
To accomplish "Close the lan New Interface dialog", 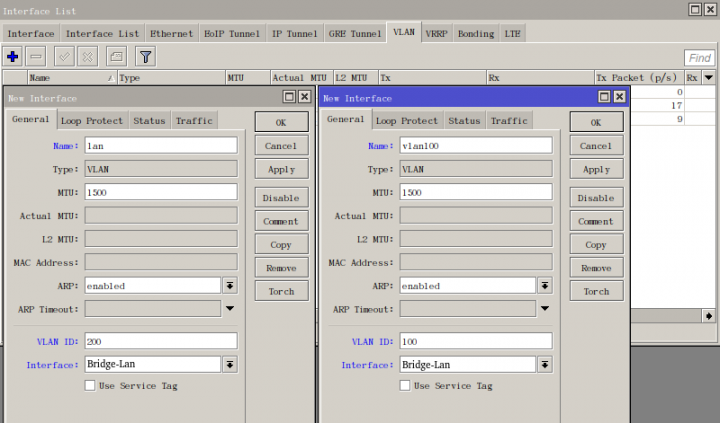I will coord(305,97).
